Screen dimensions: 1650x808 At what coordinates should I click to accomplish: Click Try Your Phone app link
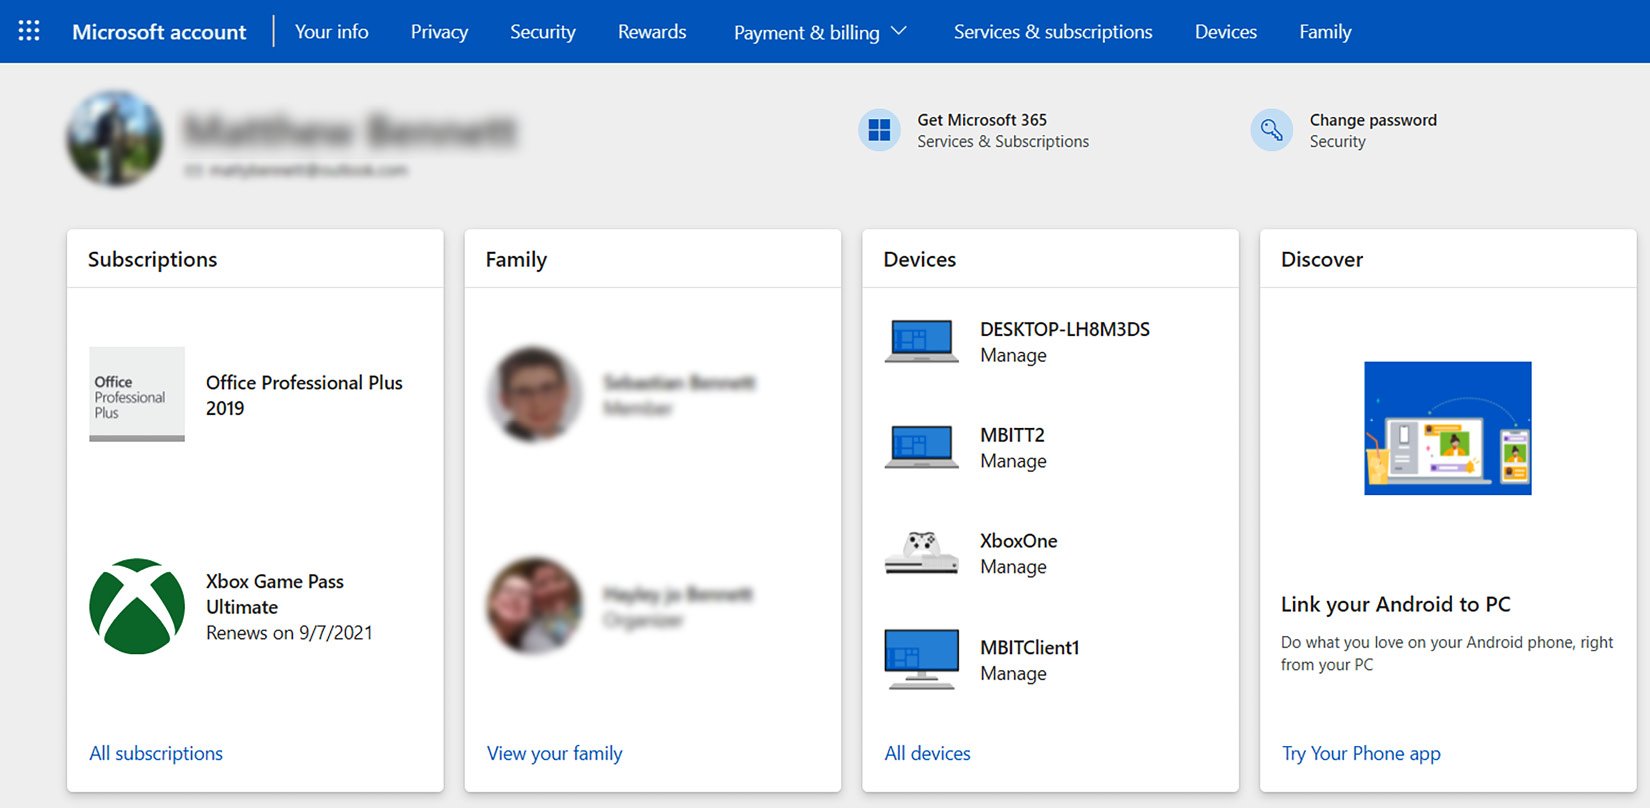click(x=1362, y=753)
